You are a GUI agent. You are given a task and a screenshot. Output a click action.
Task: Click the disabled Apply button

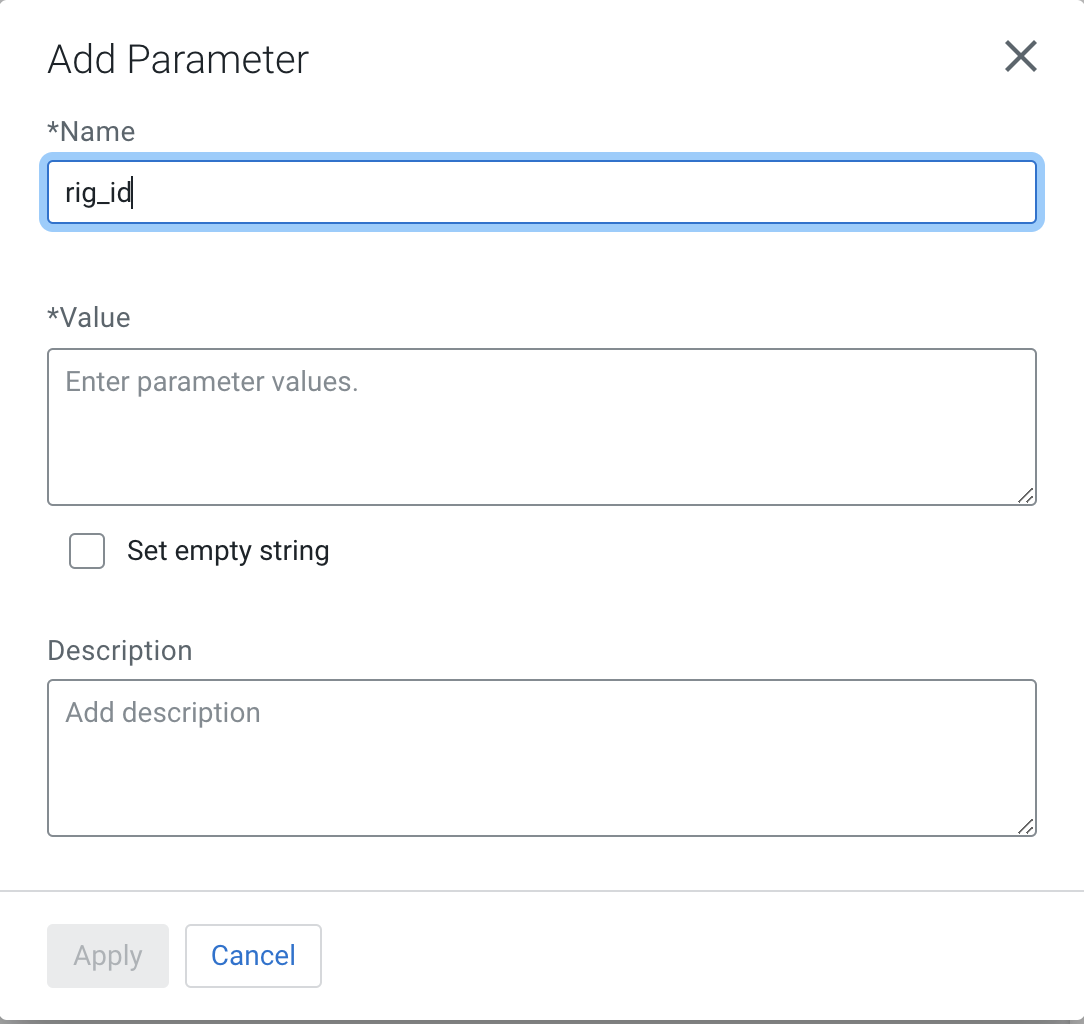click(x=108, y=956)
